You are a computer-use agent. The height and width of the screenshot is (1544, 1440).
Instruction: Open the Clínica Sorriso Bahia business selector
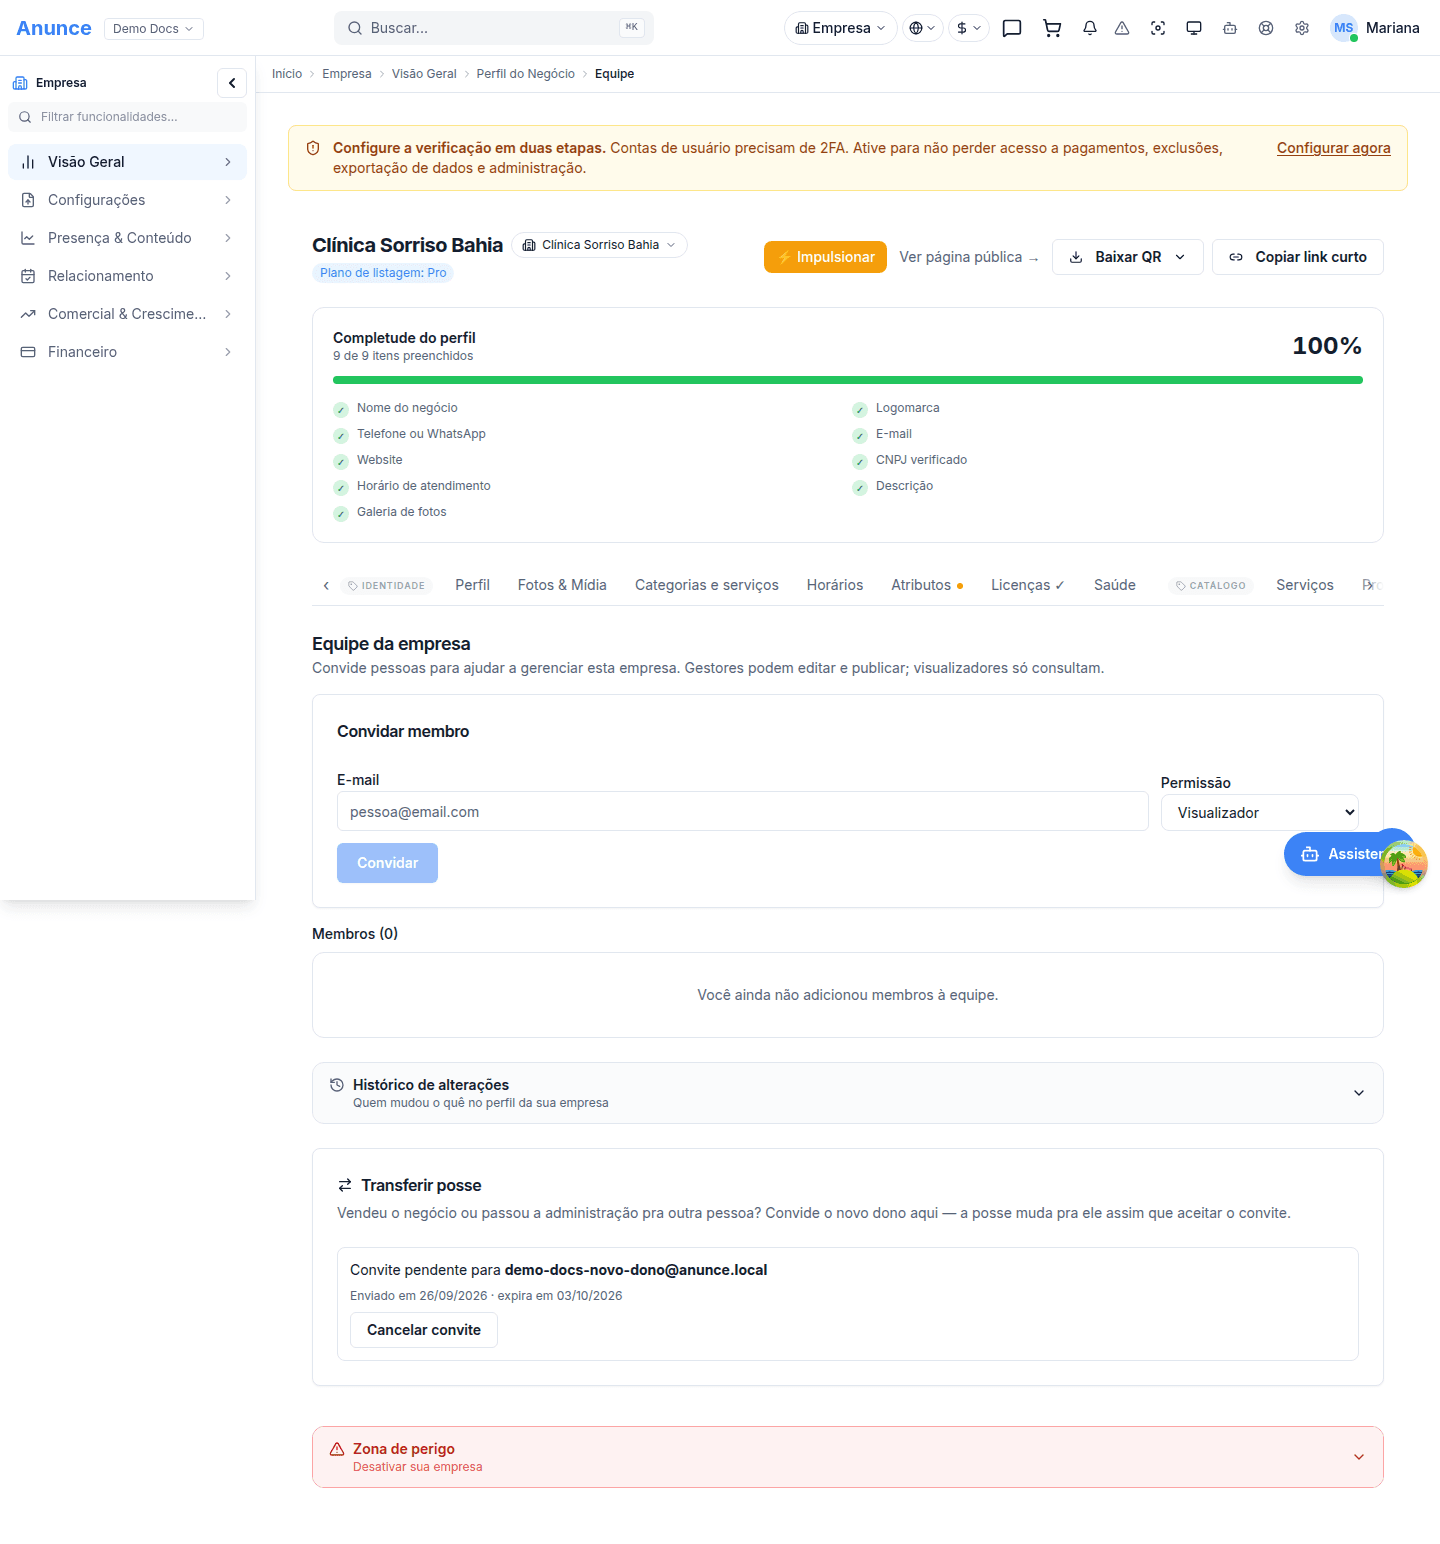point(600,245)
